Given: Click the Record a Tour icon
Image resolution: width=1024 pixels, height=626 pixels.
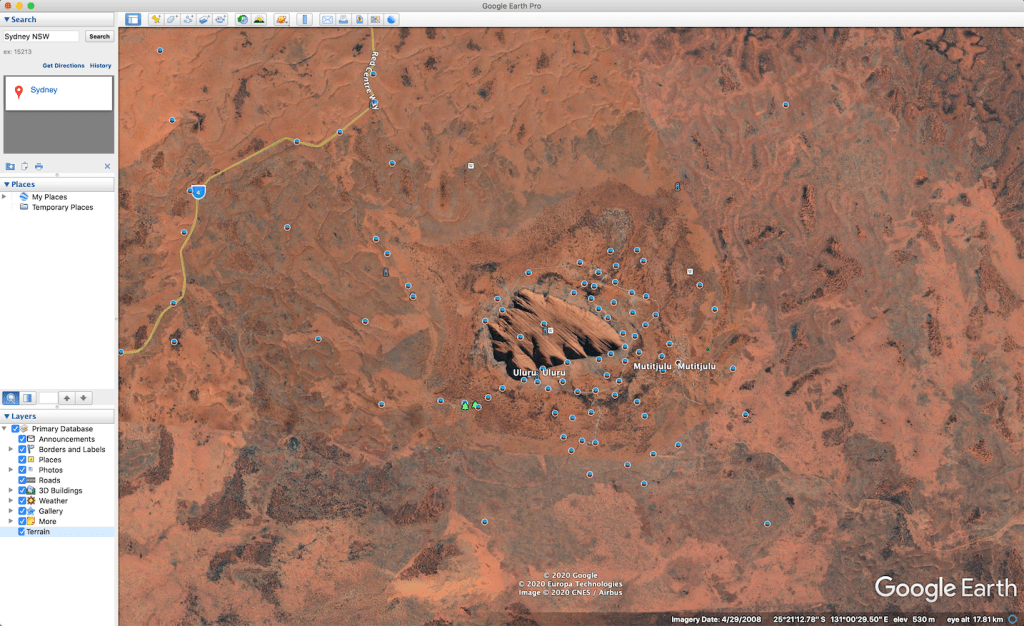Looking at the screenshot, I should [220, 20].
